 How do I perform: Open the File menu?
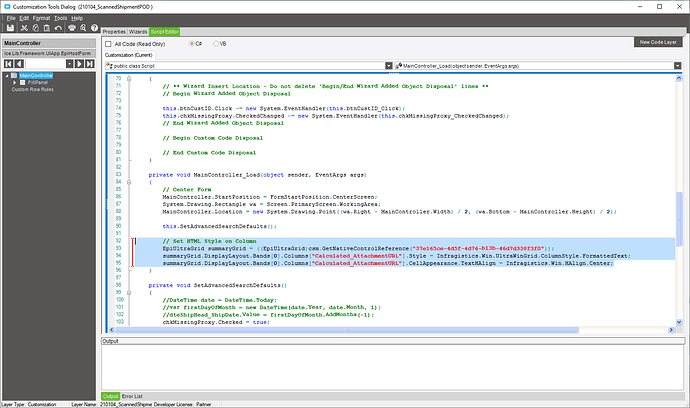(x=11, y=18)
